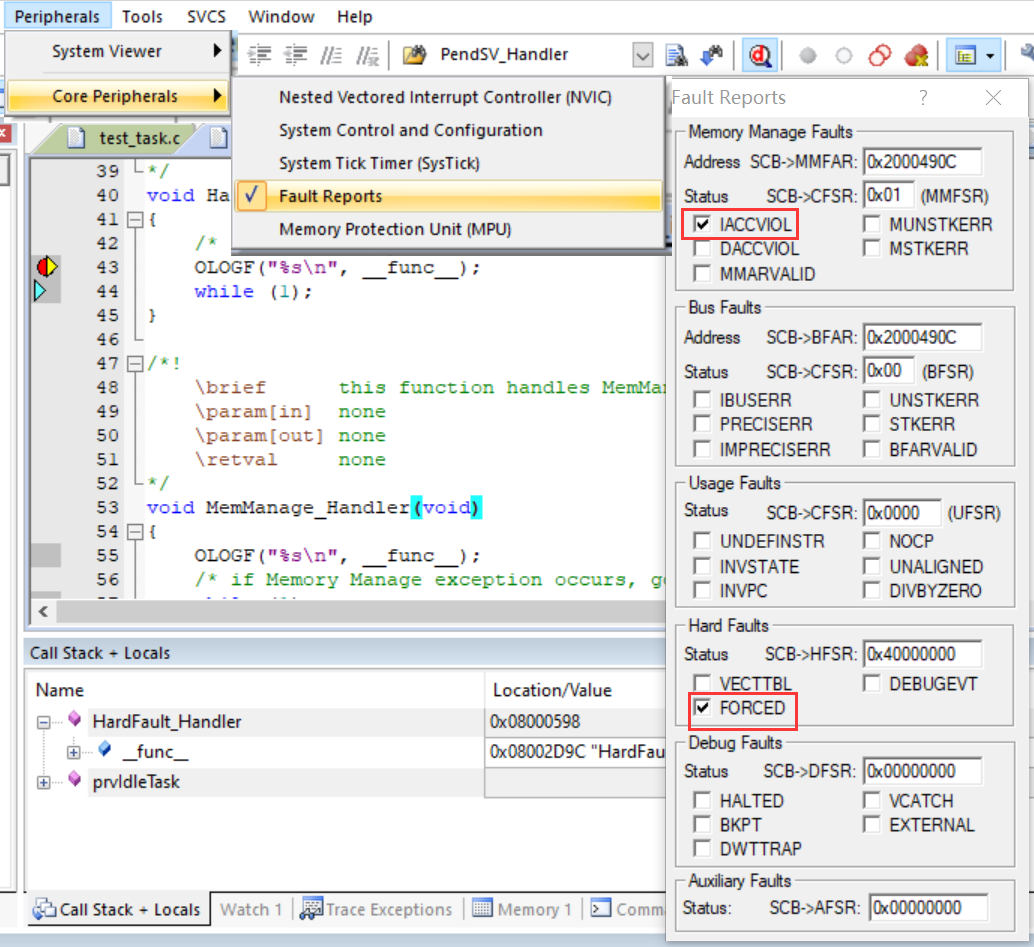1034x947 pixels.
Task: Open the Tools menu
Action: (142, 16)
